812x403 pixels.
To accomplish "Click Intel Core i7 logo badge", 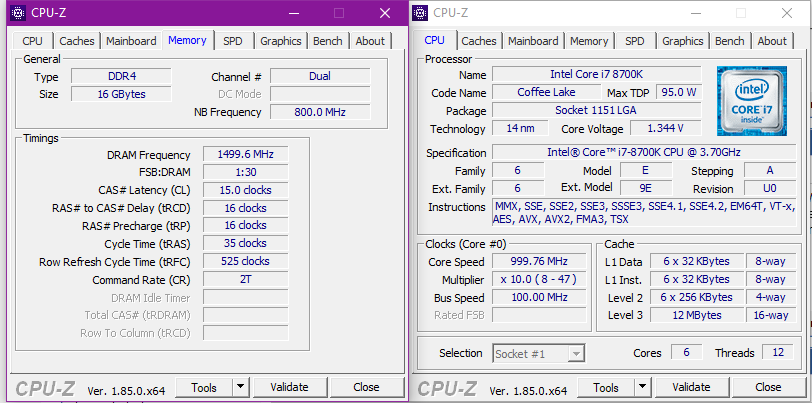I will pyautogui.click(x=752, y=101).
